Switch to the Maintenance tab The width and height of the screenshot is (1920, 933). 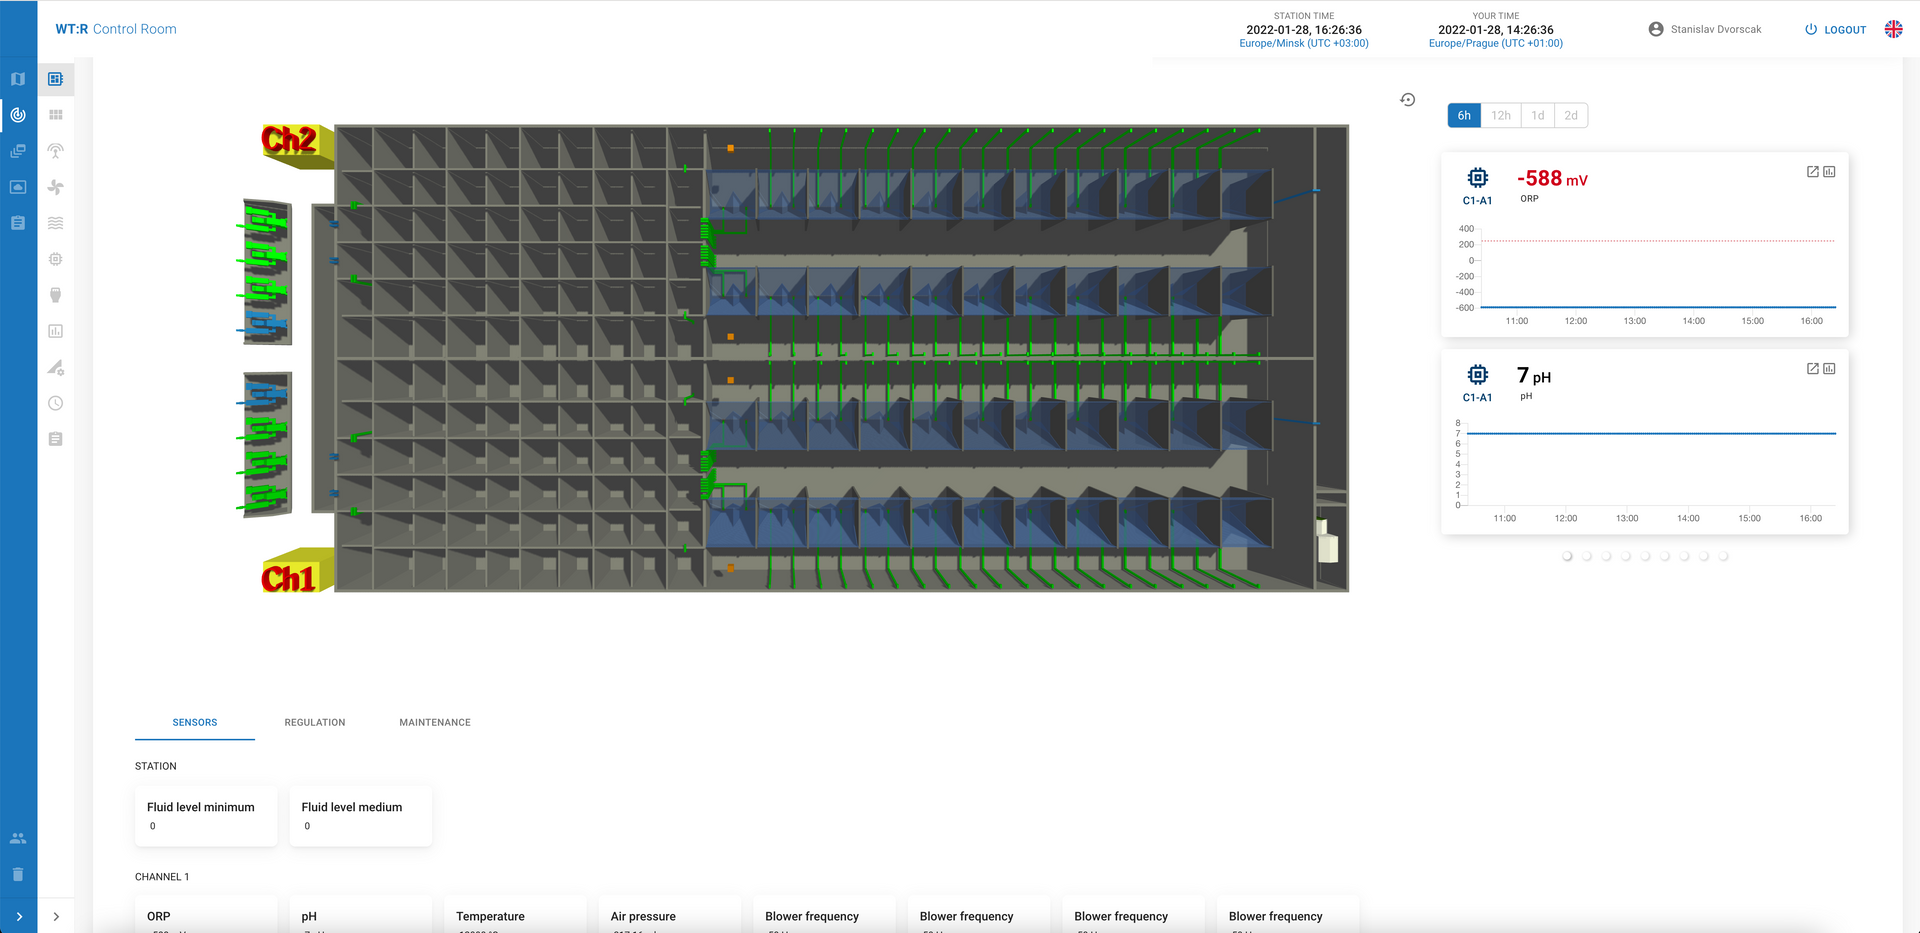click(x=435, y=722)
